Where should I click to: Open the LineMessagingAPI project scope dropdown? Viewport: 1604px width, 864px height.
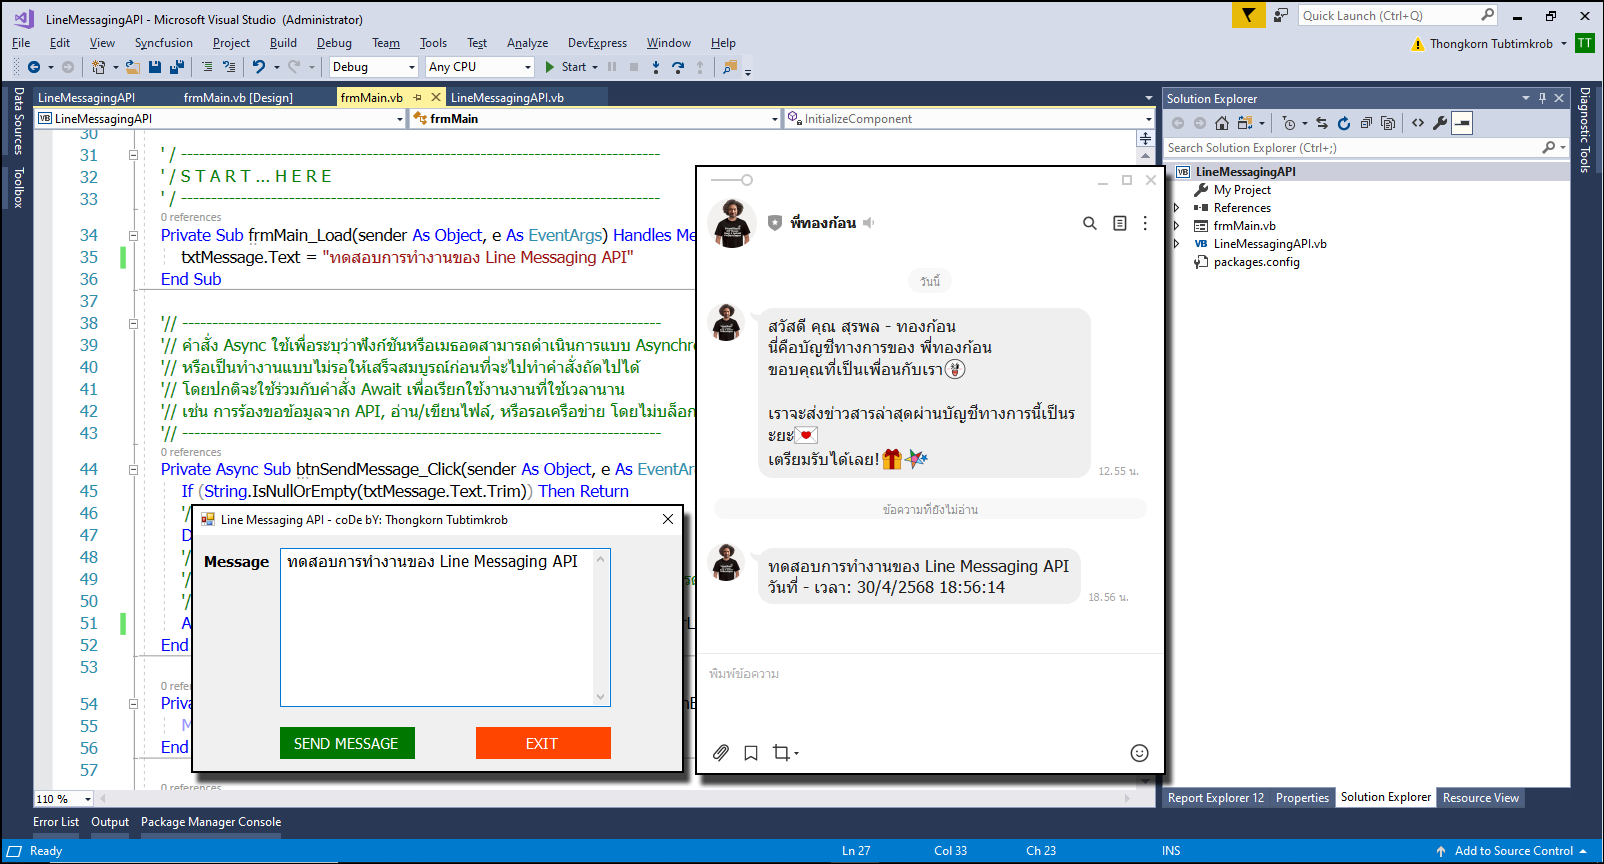pyautogui.click(x=220, y=118)
